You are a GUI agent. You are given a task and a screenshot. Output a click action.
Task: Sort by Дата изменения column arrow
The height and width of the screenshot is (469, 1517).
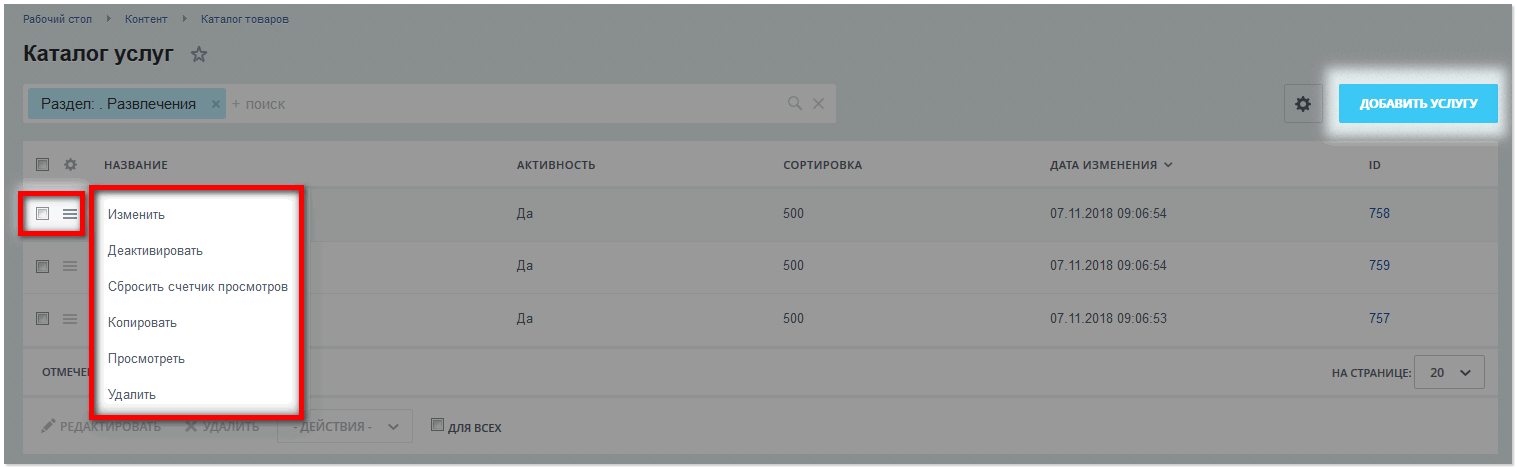tap(1169, 165)
